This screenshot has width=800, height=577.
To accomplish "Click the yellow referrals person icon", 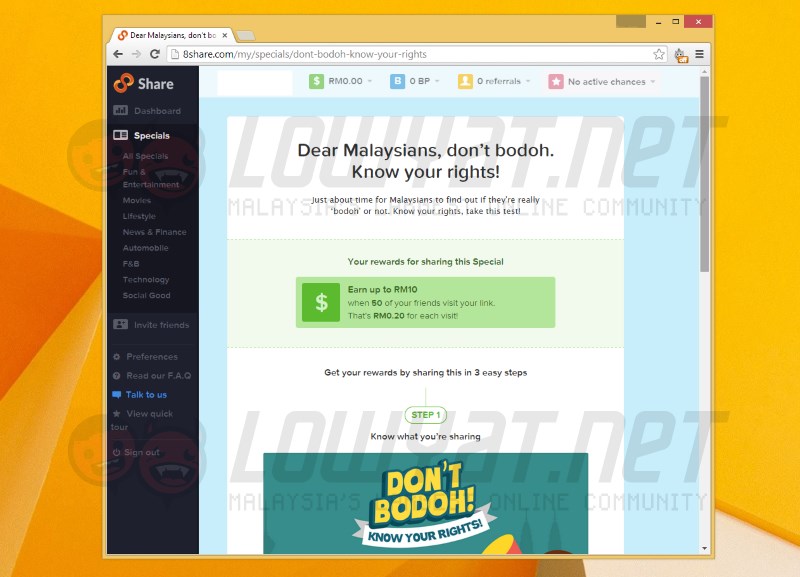I will pos(465,82).
